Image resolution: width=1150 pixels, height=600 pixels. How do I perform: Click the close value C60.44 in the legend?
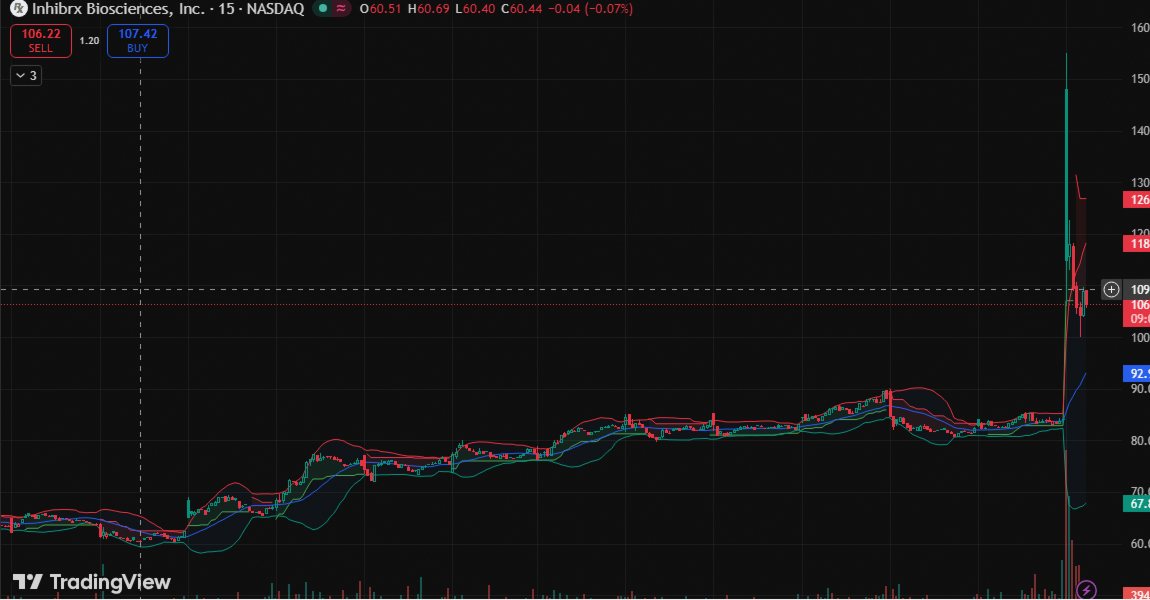tap(521, 9)
